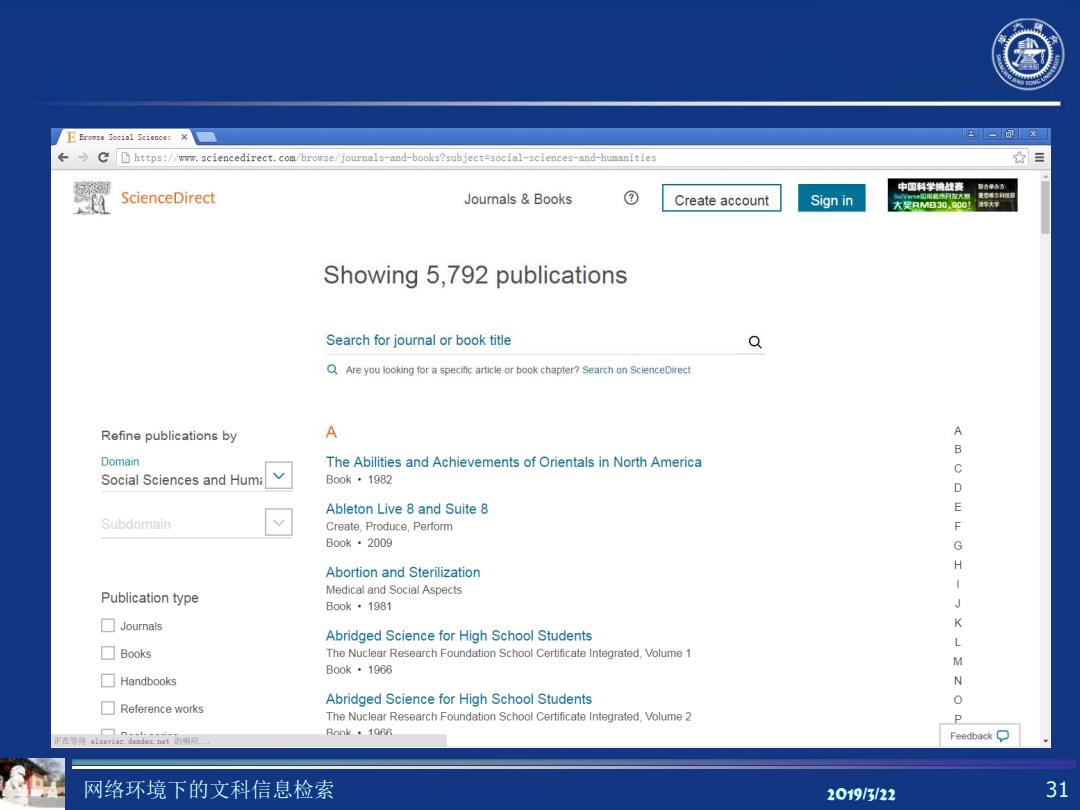Click the Elsevier tree logo

(92, 198)
